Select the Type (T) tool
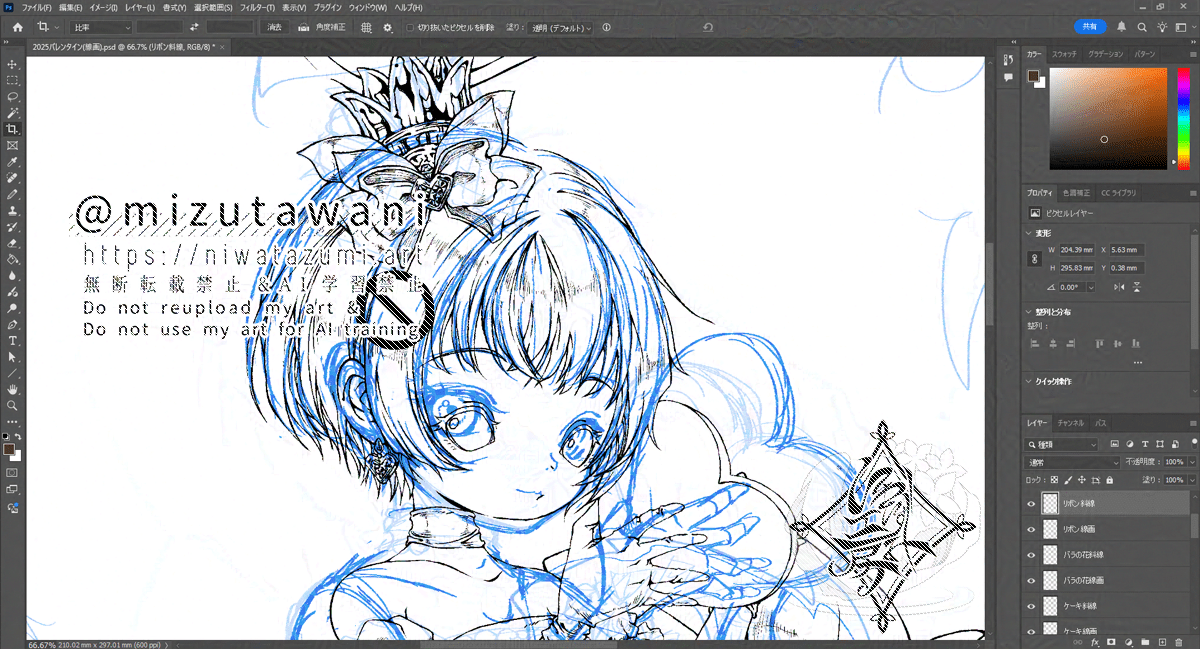This screenshot has height=649, width=1200. pyautogui.click(x=12, y=341)
